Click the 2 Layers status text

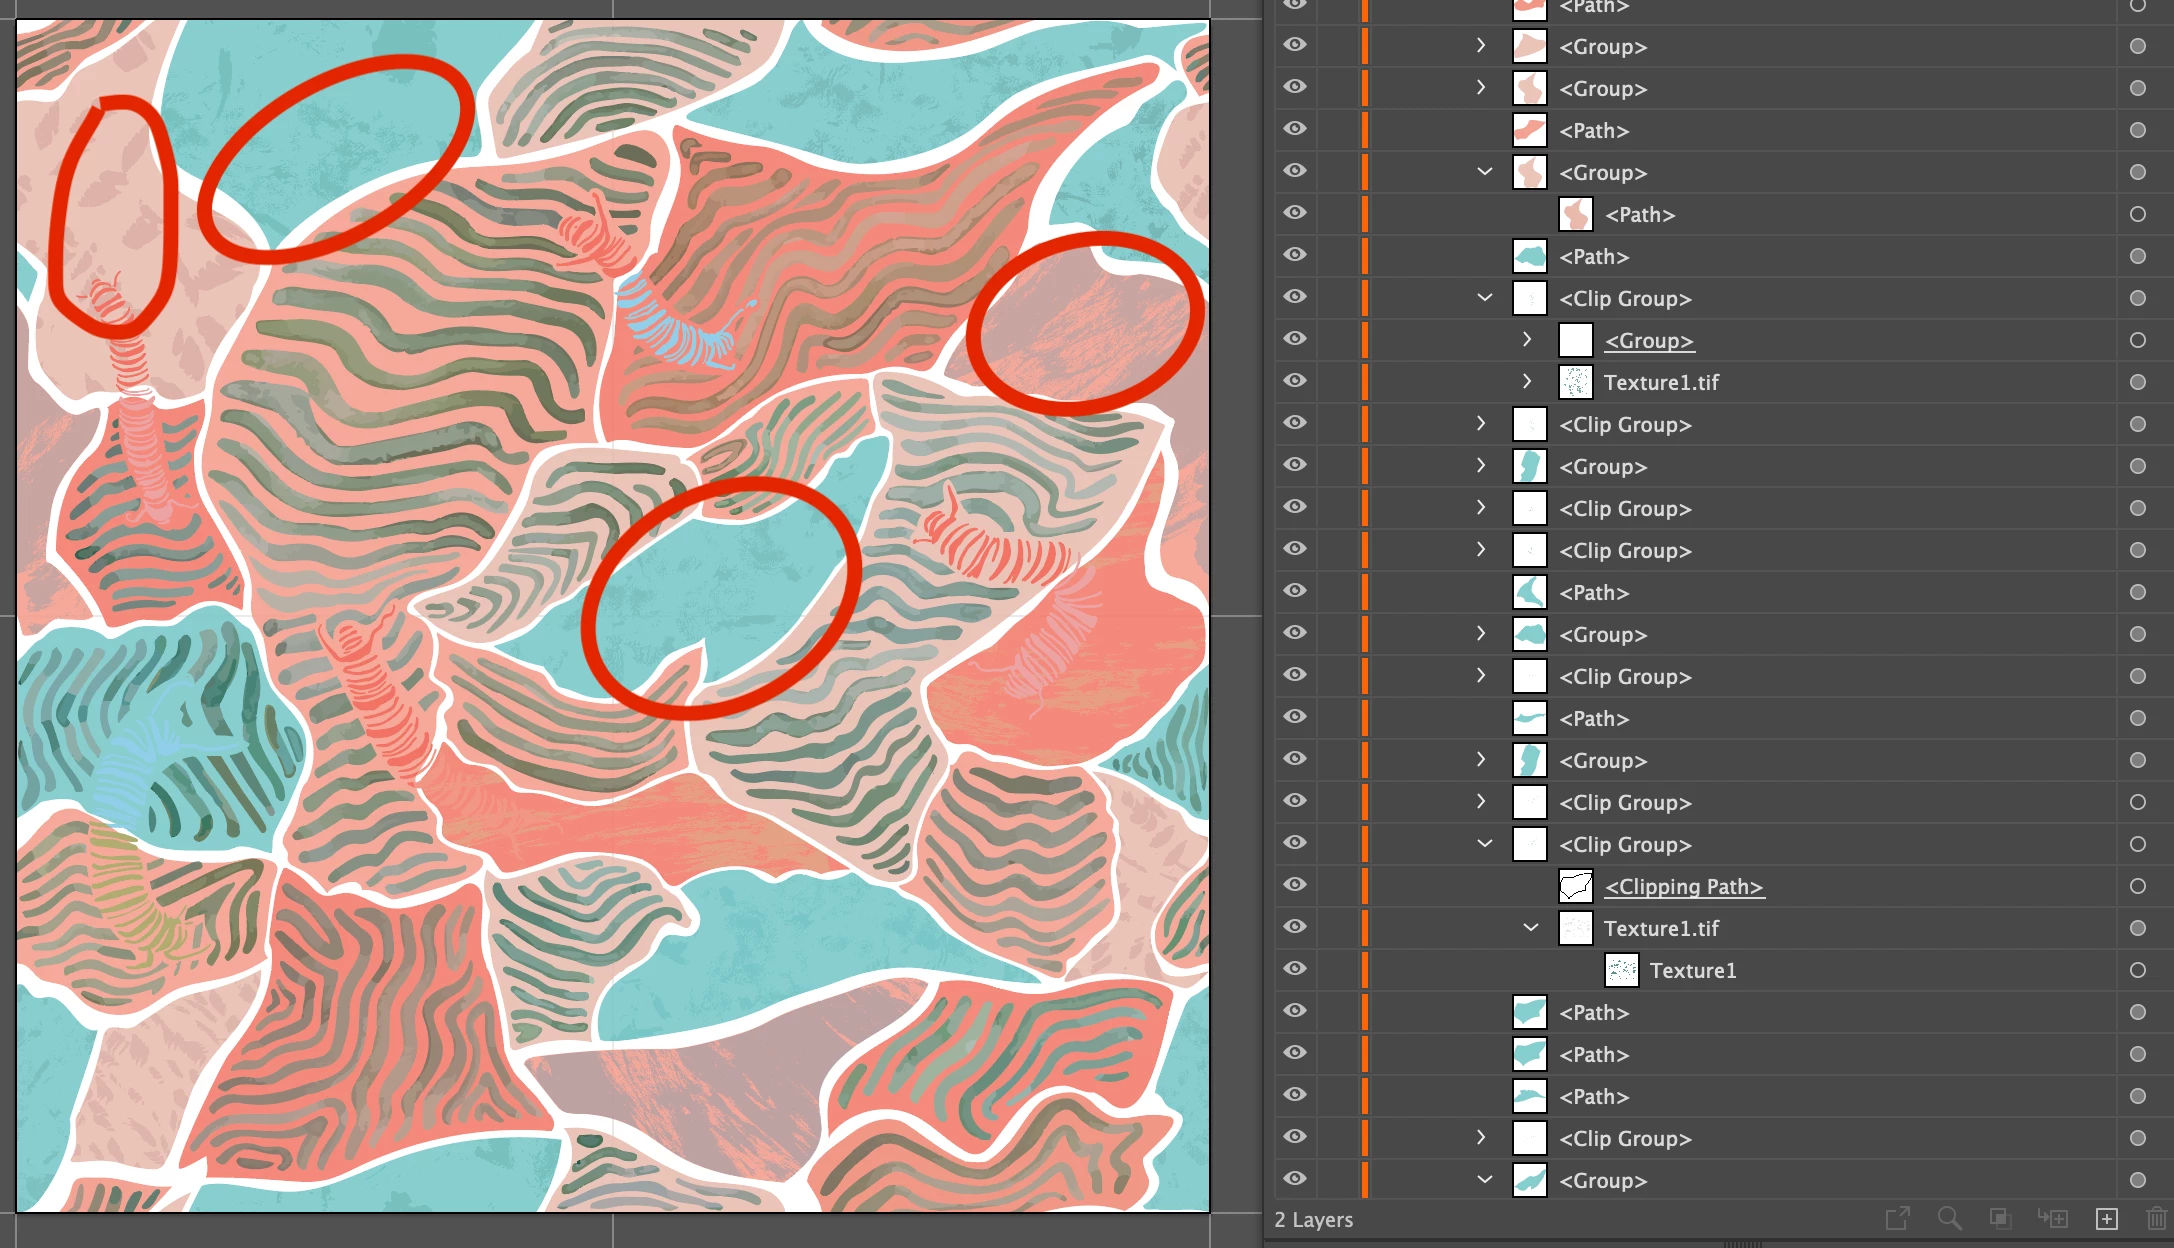pyautogui.click(x=1313, y=1220)
